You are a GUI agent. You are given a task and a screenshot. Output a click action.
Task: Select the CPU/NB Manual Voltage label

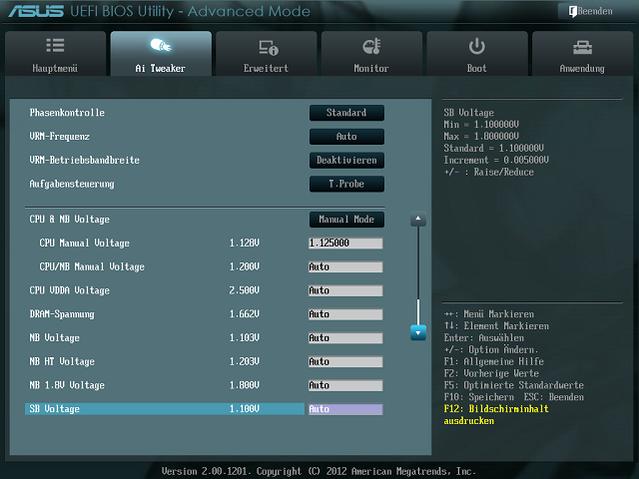[x=92, y=267]
